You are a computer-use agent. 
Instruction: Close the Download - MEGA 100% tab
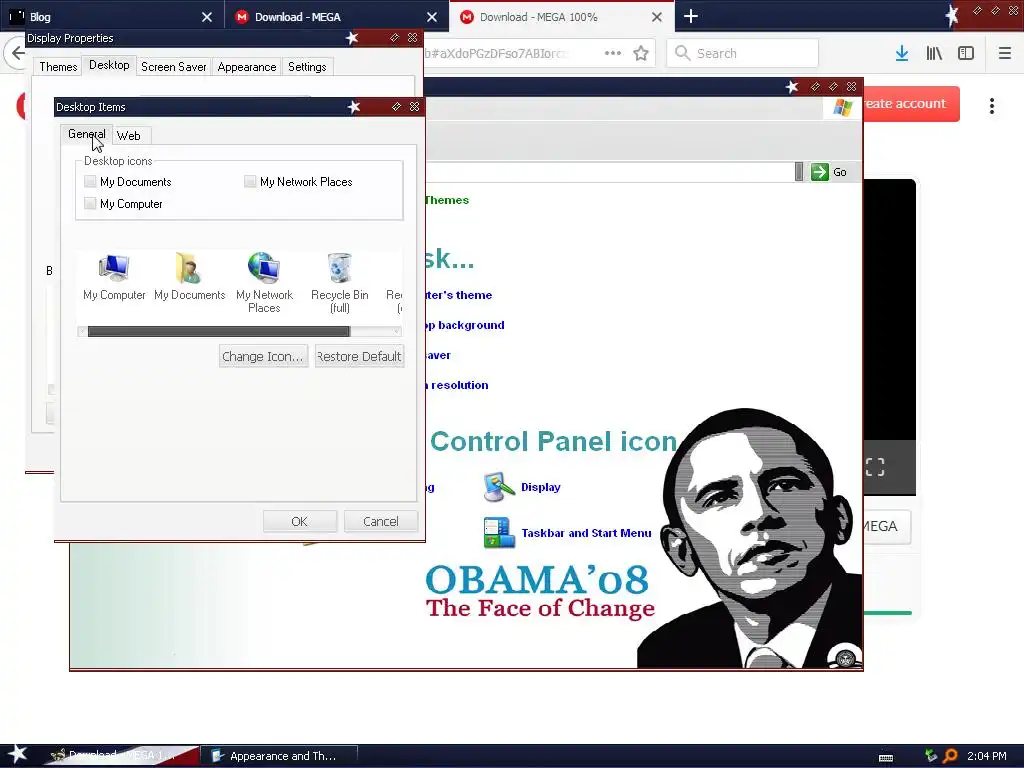(x=657, y=17)
